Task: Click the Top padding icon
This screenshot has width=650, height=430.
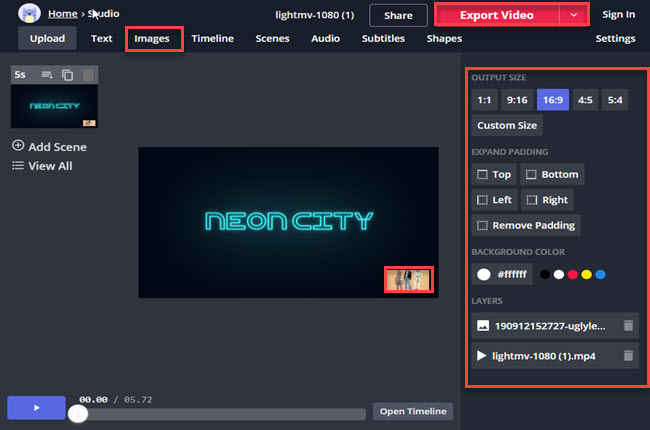Action: [482, 175]
